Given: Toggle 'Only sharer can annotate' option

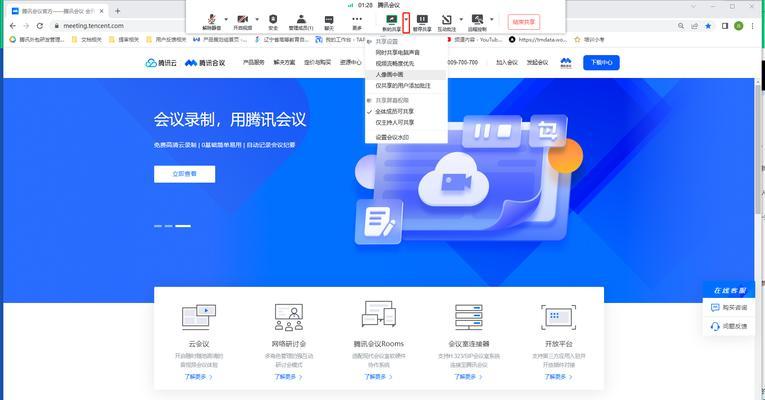Looking at the screenshot, I should (x=406, y=86).
